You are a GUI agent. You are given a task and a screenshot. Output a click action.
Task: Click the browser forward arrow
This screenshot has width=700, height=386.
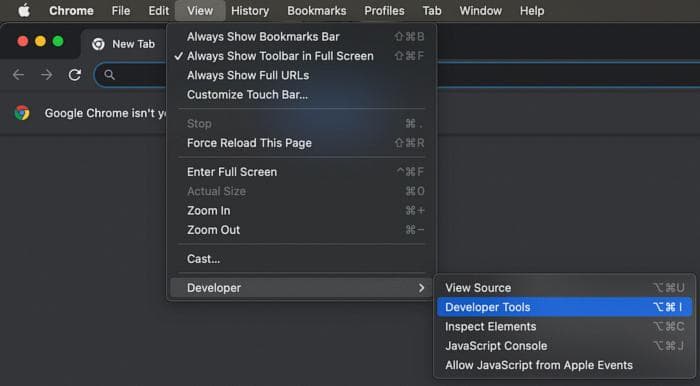(x=46, y=75)
